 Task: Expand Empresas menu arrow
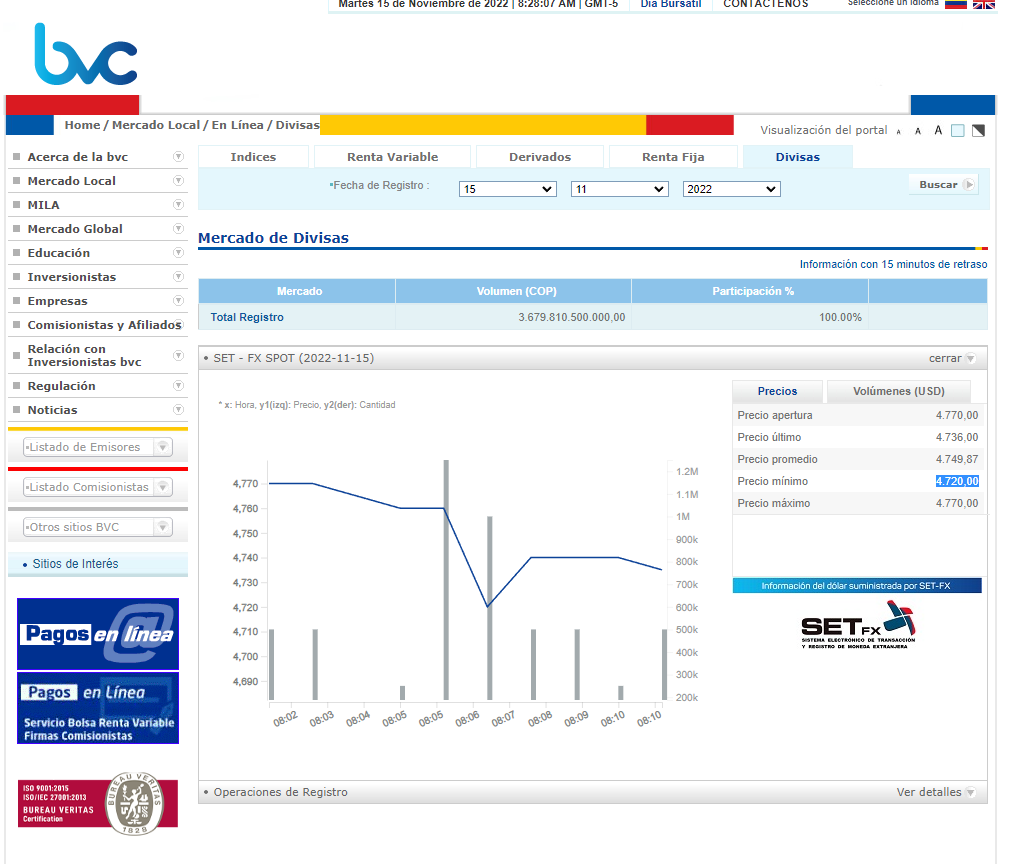coord(178,301)
